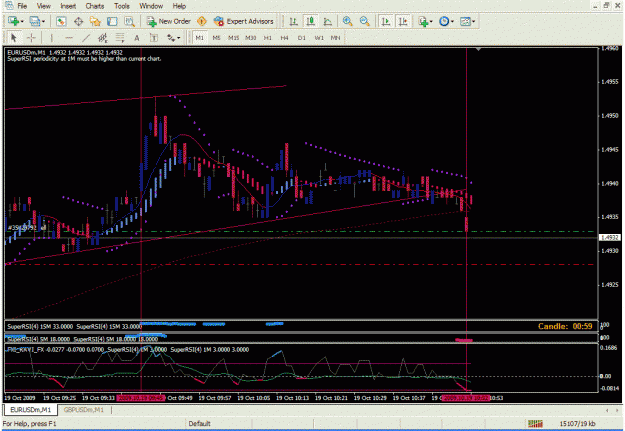Expand the New Chart dropdown arrow

(22, 22)
